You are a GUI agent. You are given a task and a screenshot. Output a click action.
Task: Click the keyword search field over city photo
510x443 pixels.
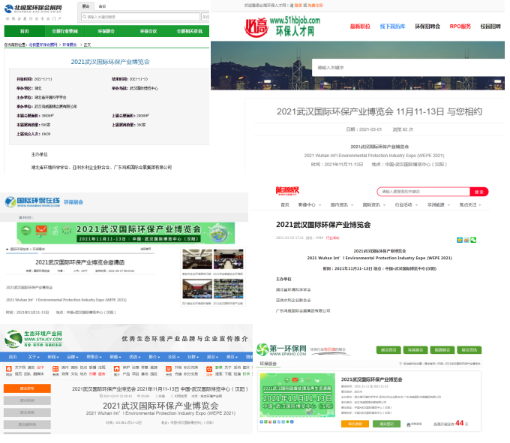point(408,68)
